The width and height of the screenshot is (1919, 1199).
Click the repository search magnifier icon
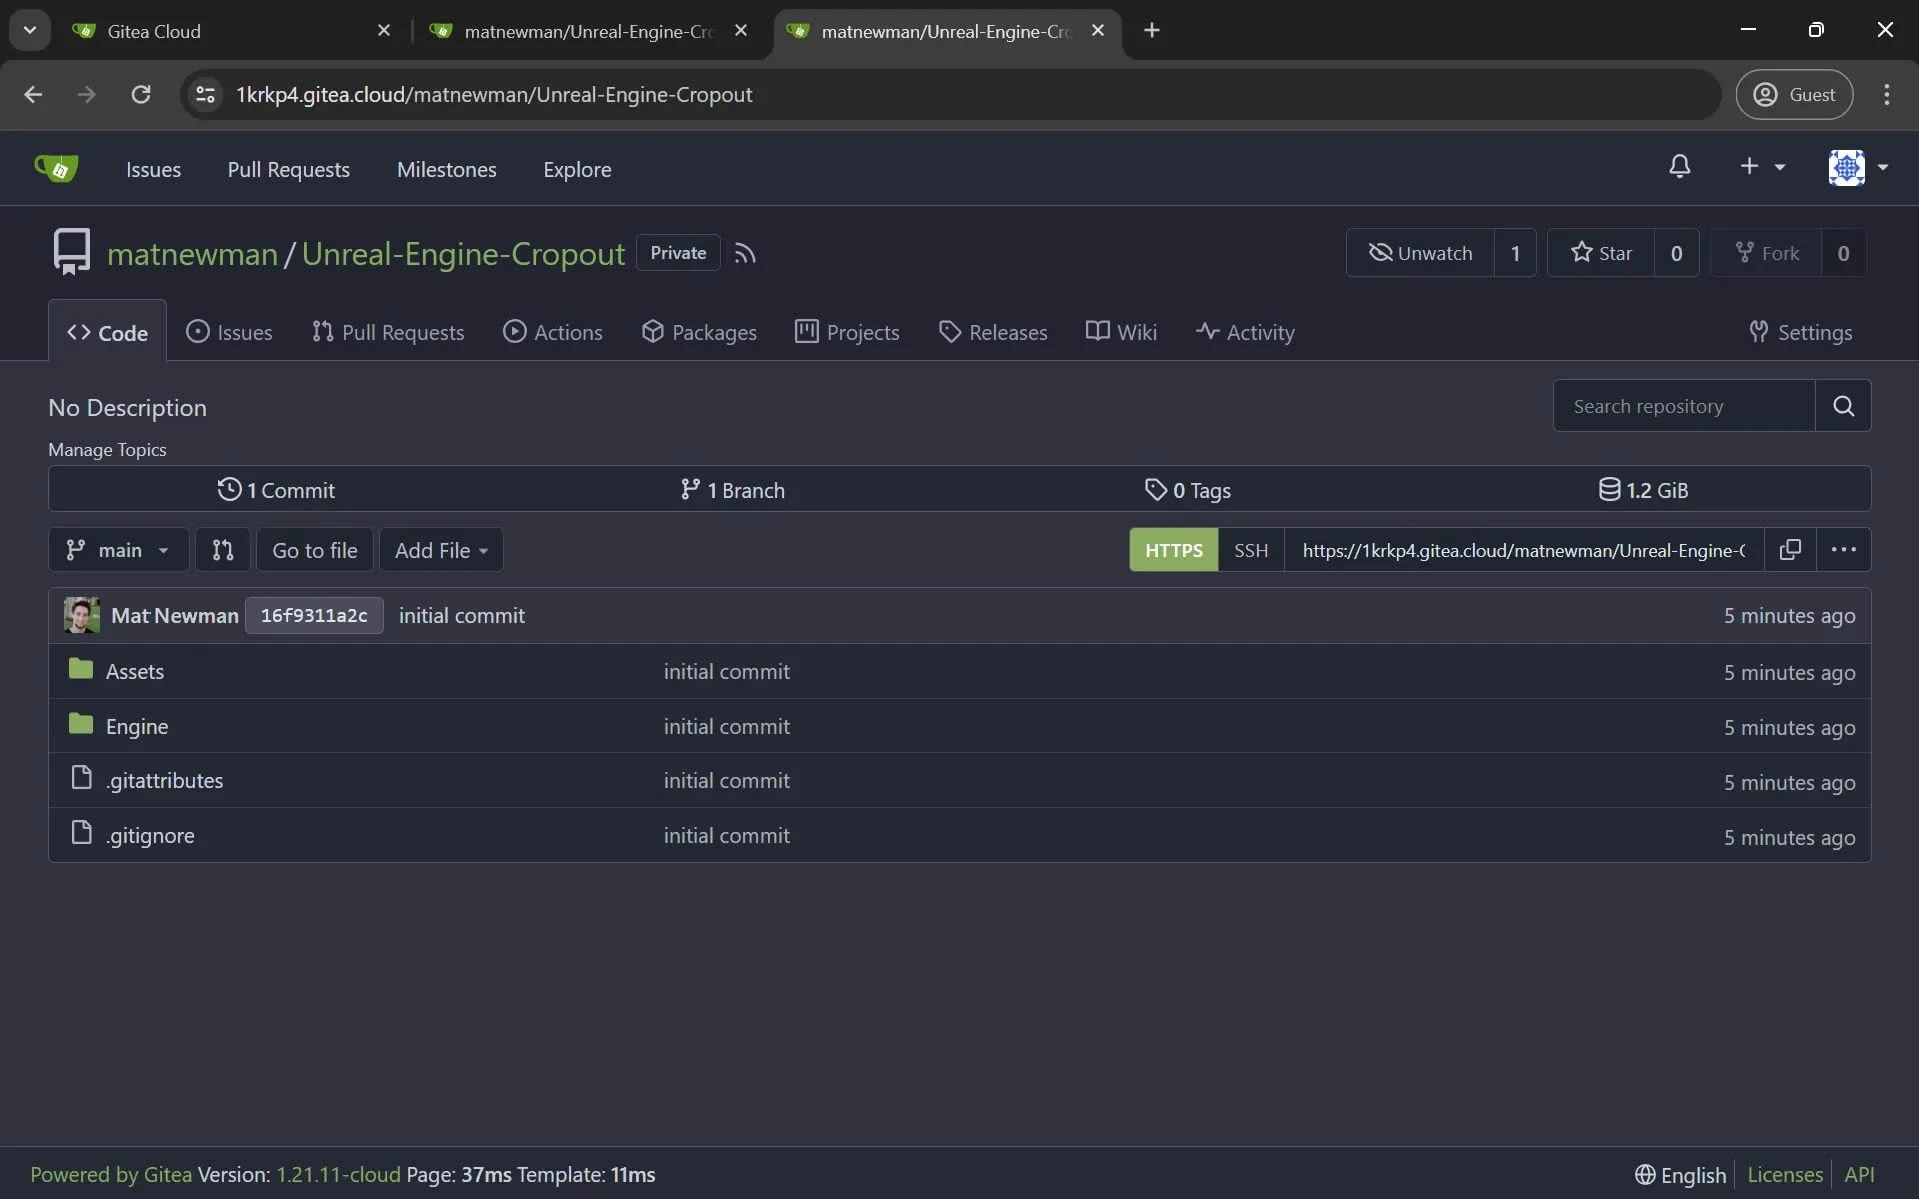(x=1843, y=406)
